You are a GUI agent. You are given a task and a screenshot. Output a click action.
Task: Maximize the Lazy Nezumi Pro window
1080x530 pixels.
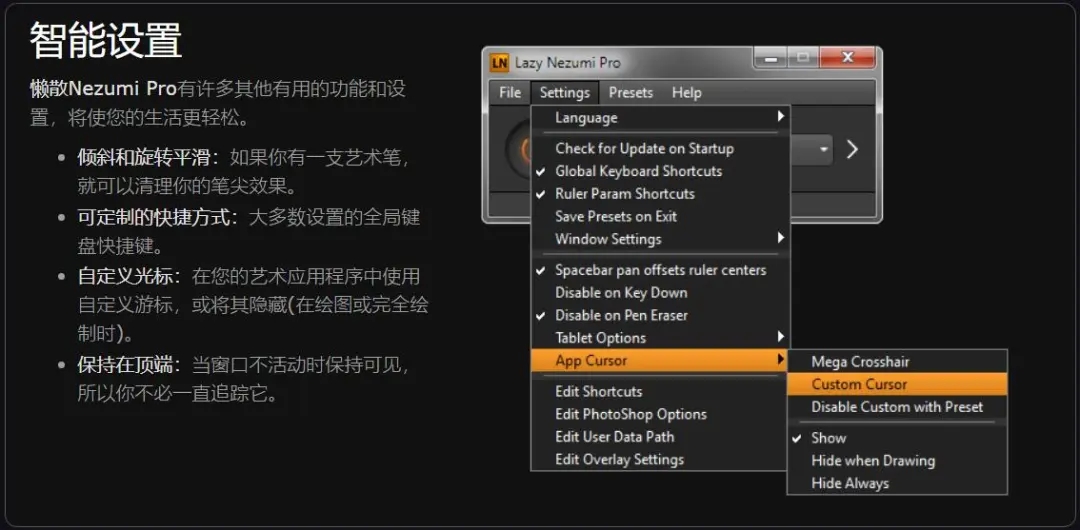pos(802,58)
